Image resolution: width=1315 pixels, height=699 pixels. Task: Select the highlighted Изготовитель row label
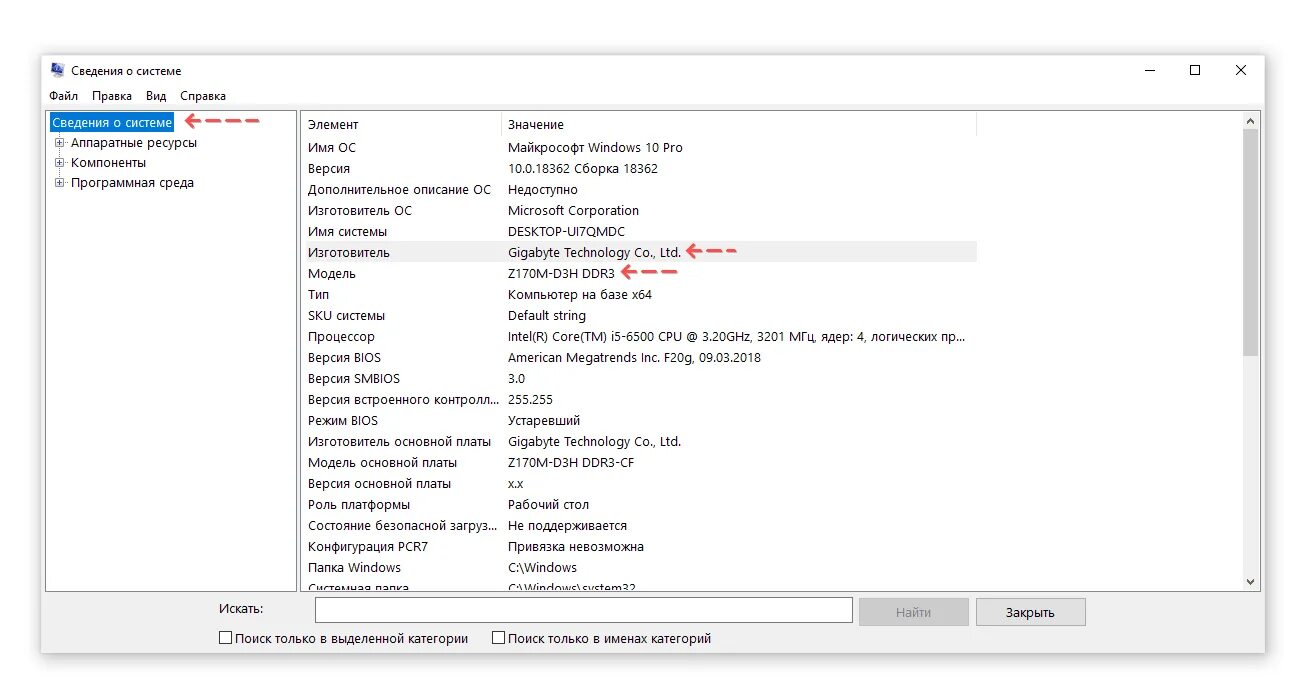pyautogui.click(x=349, y=253)
